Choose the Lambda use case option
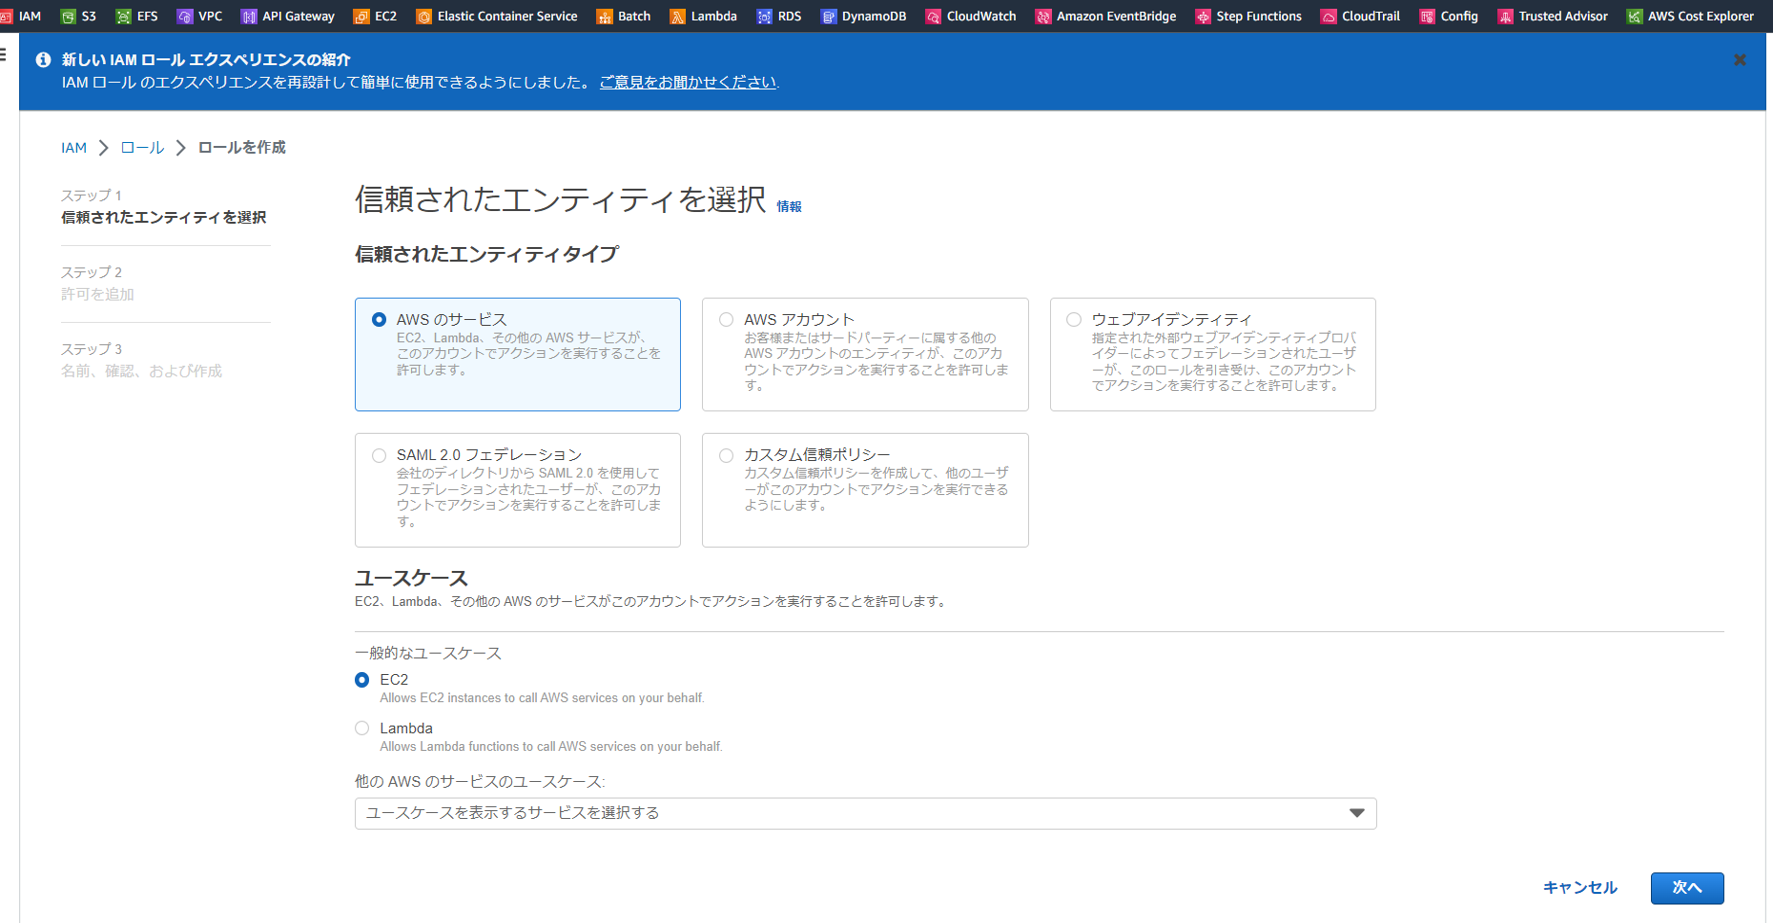The image size is (1773, 923). click(x=362, y=728)
